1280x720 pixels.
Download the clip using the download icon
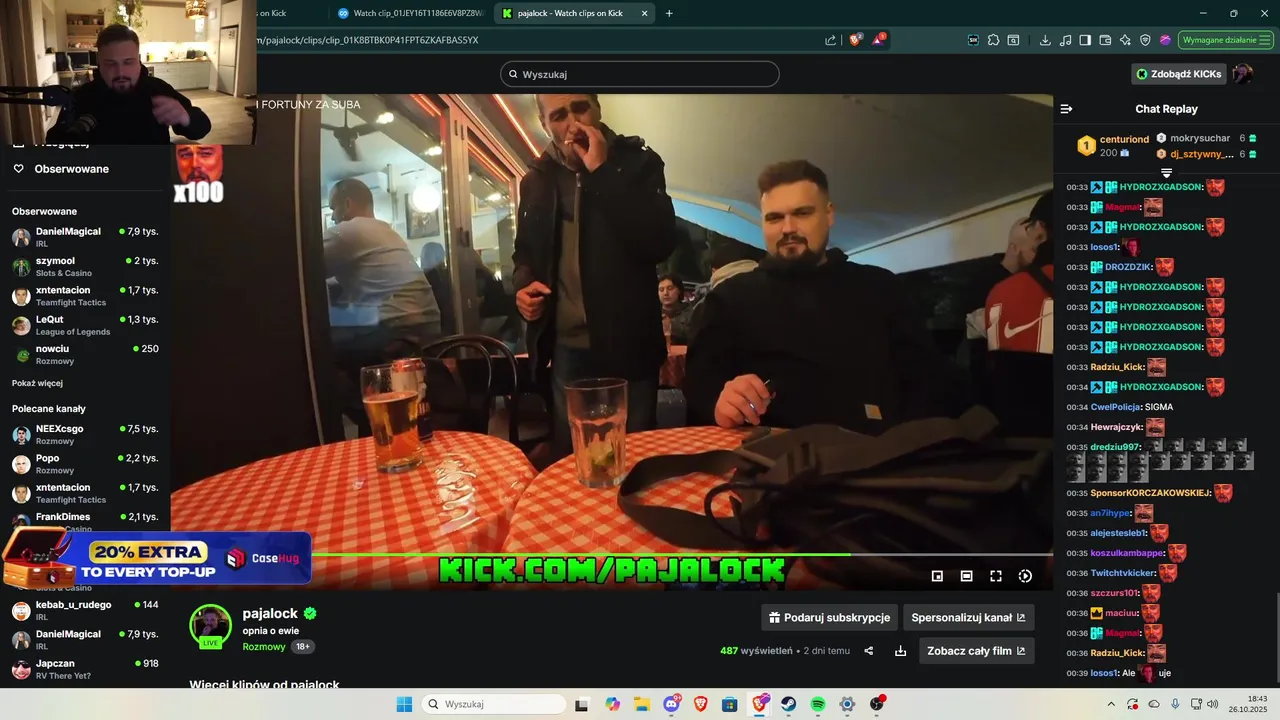tap(900, 651)
